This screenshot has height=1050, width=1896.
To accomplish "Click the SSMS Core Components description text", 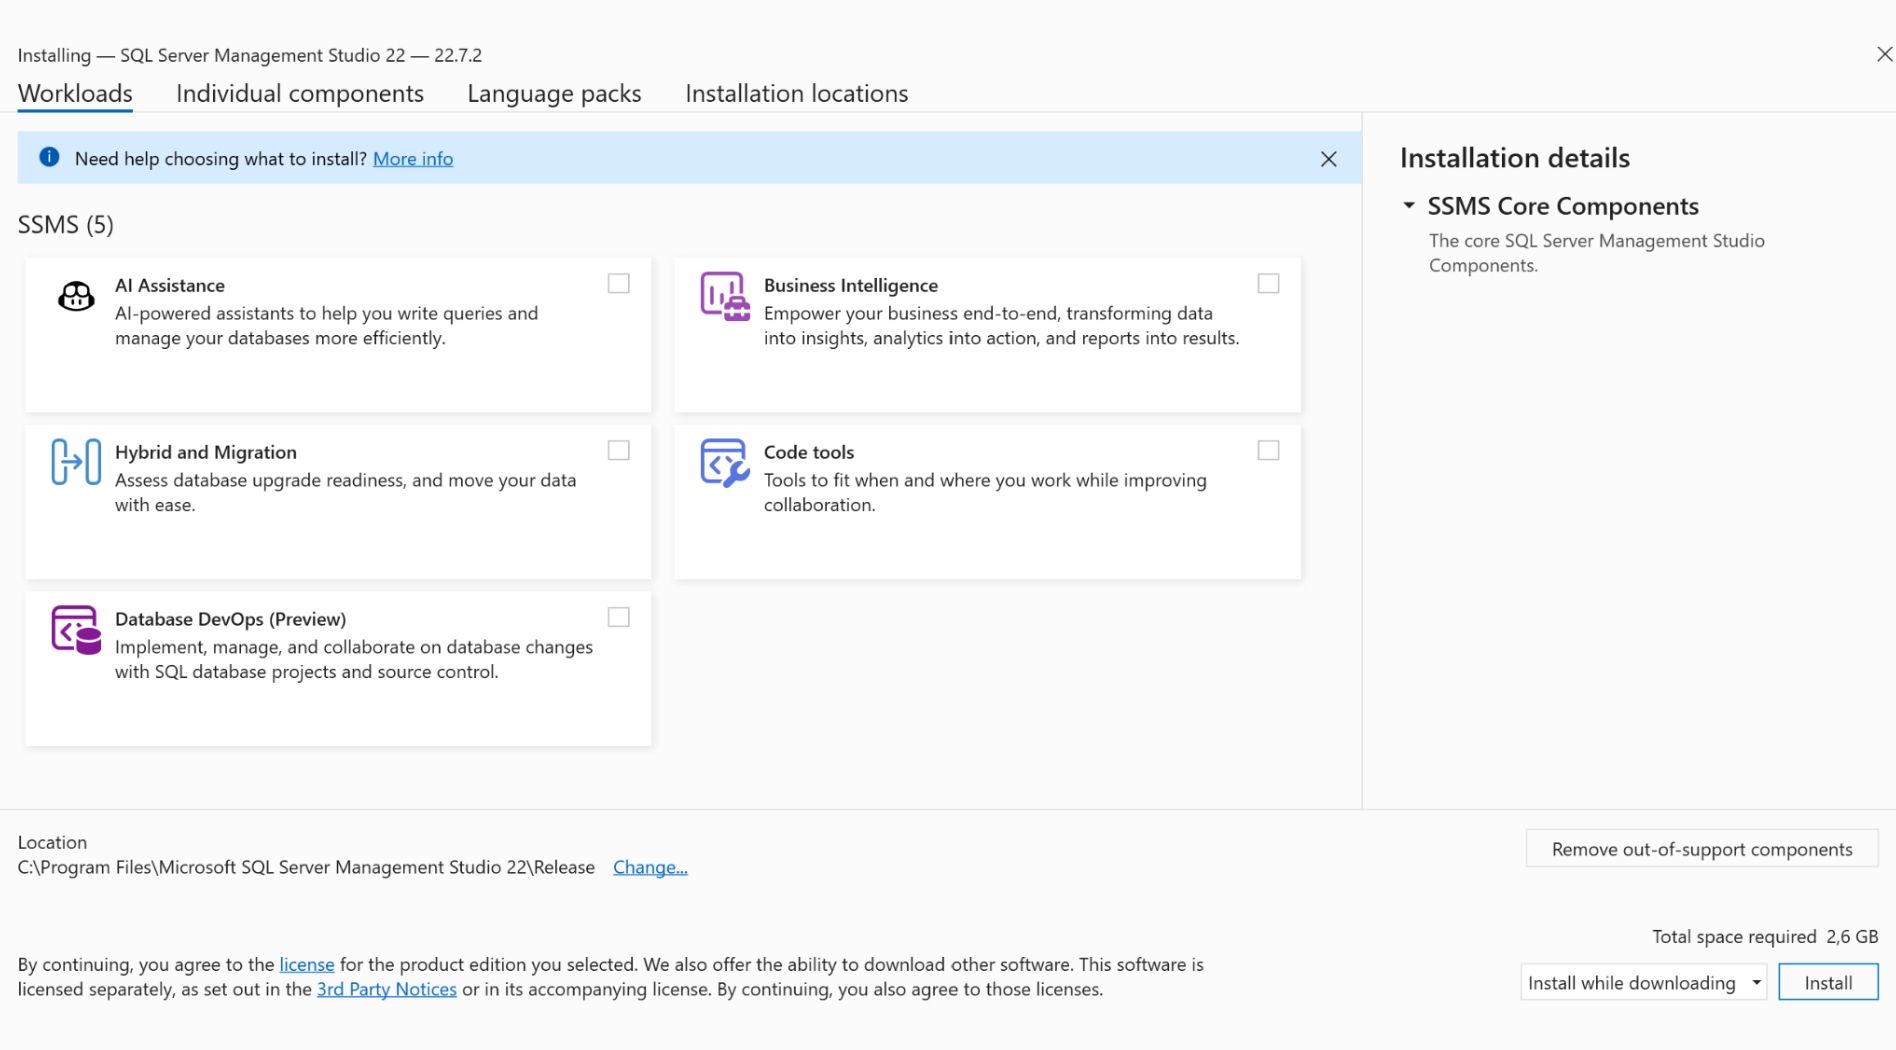I will point(1597,253).
